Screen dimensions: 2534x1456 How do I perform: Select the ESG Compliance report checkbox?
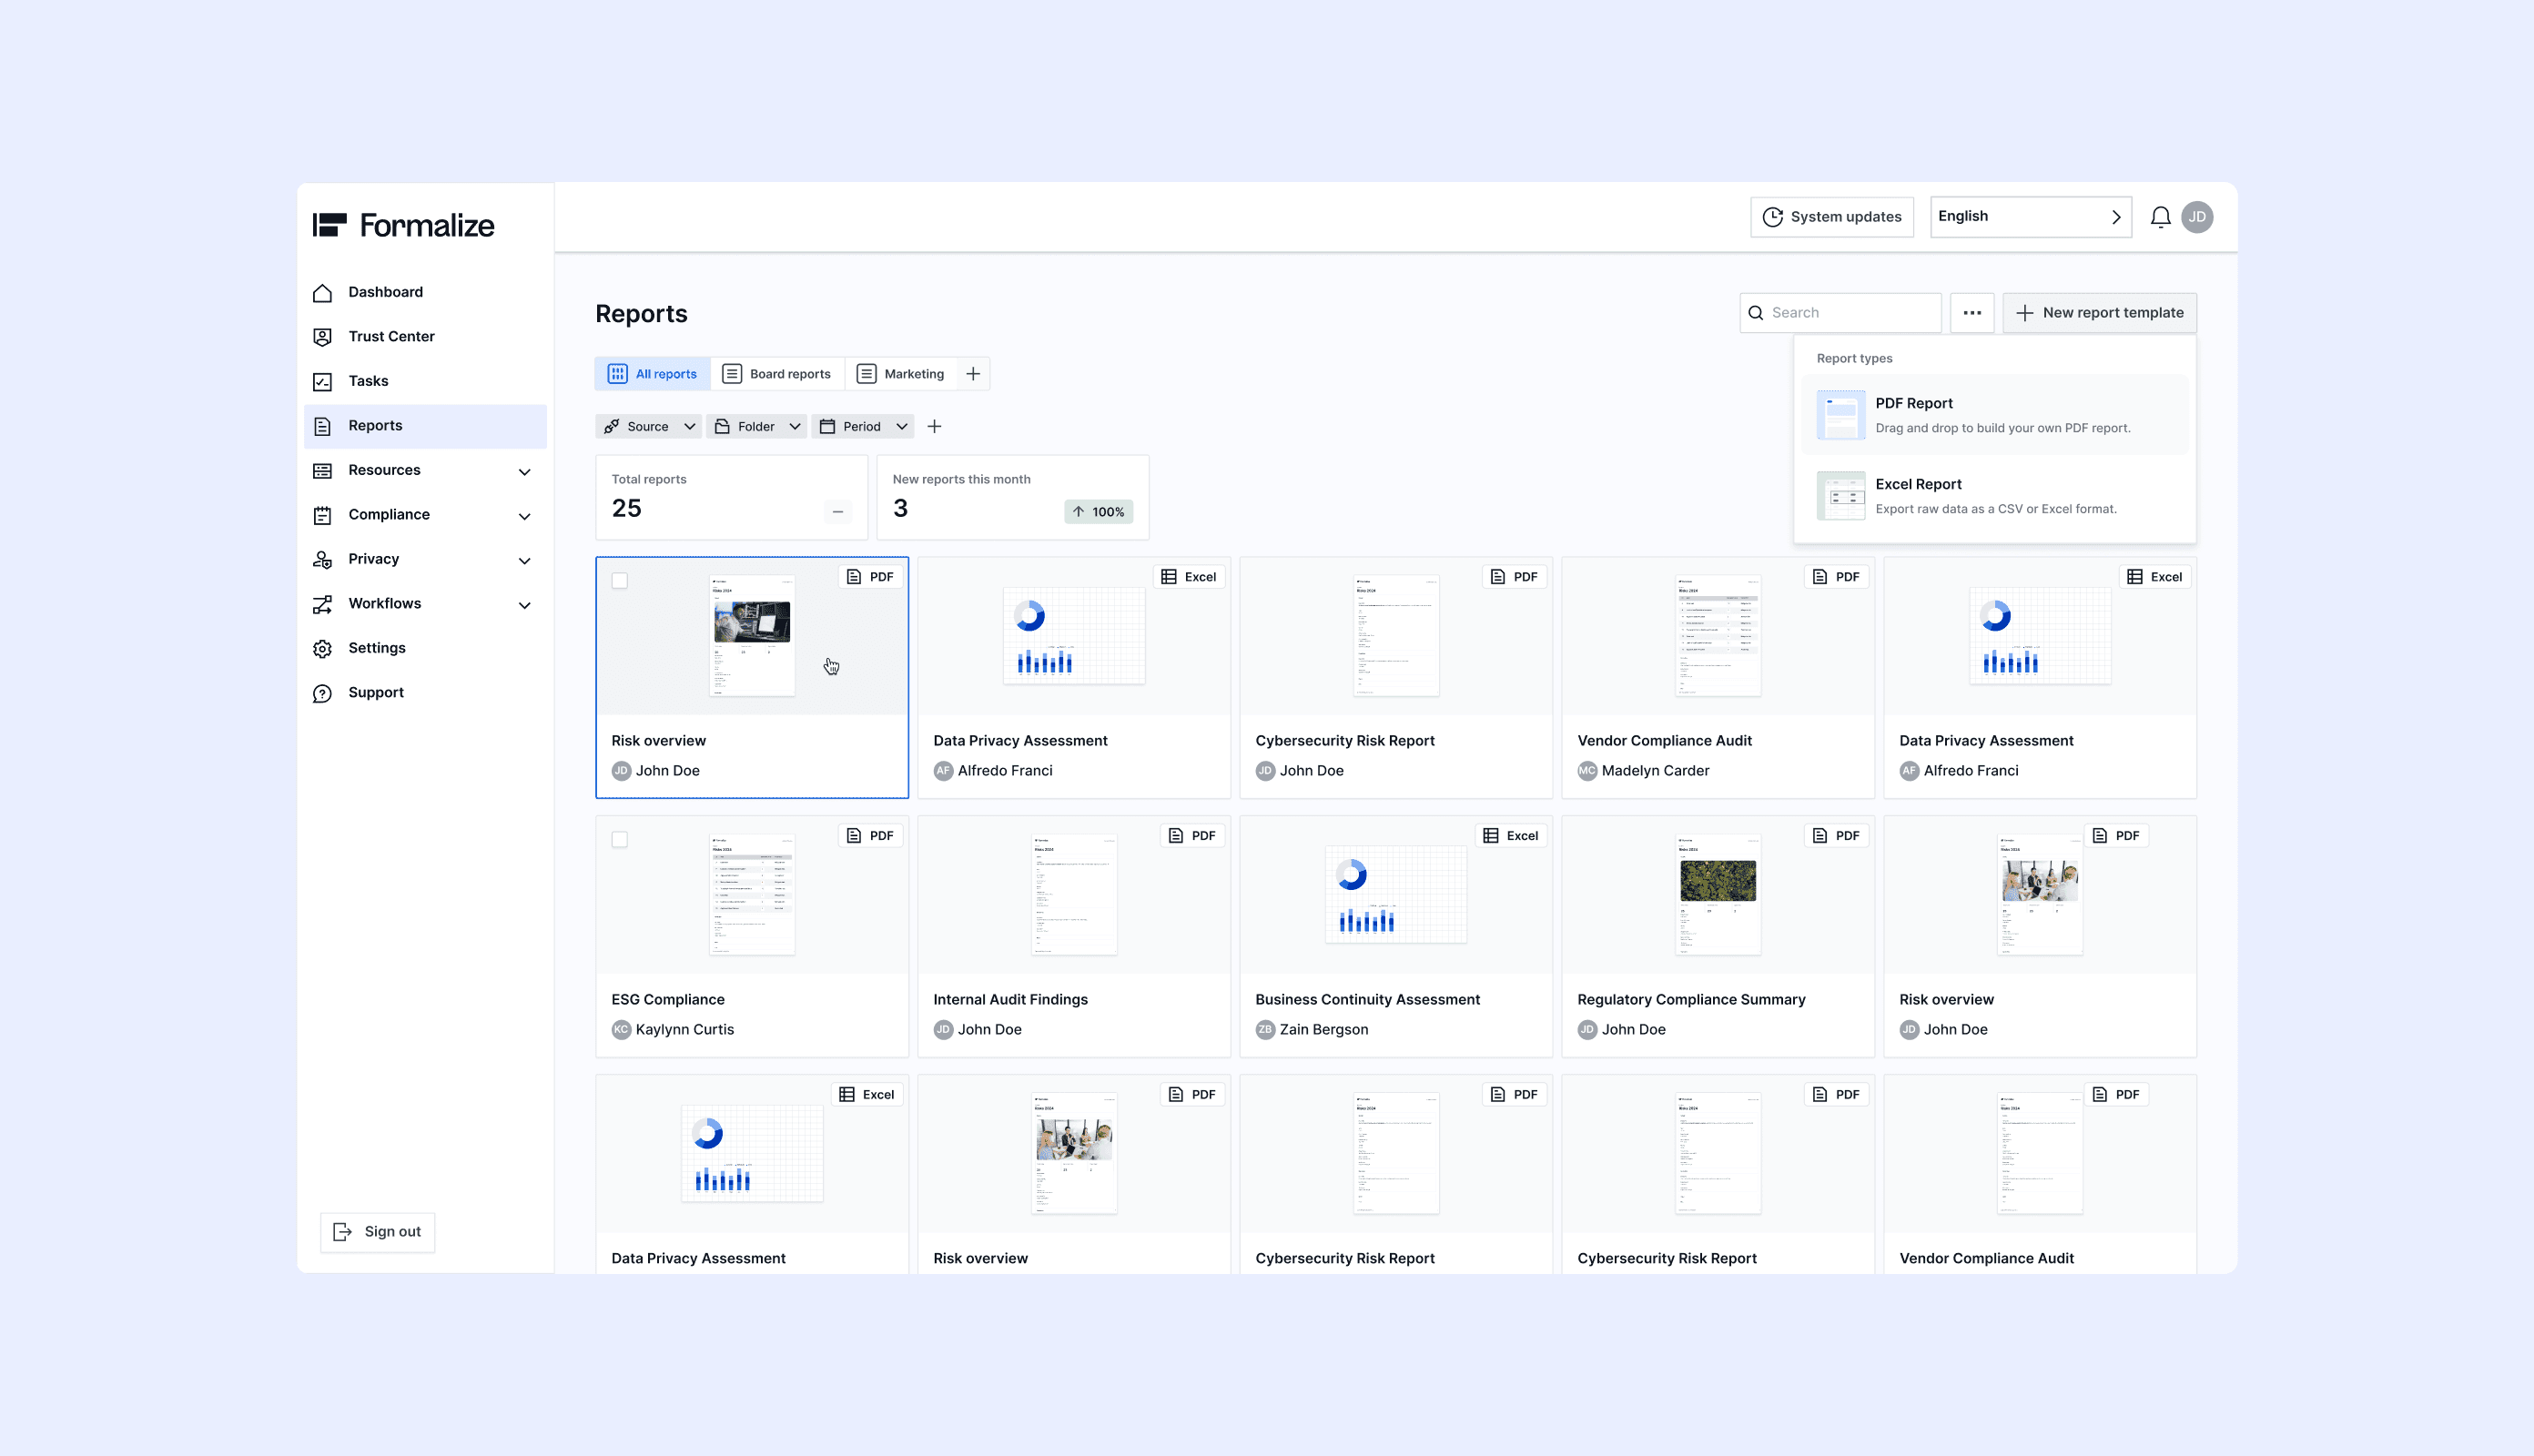click(x=620, y=840)
